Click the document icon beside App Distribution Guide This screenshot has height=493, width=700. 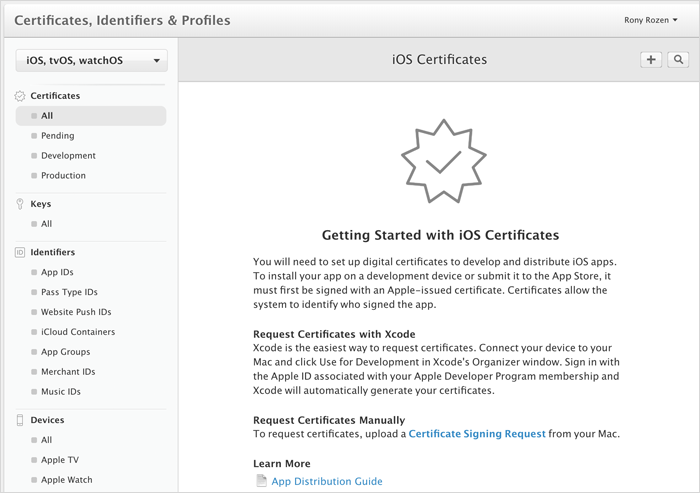261,480
